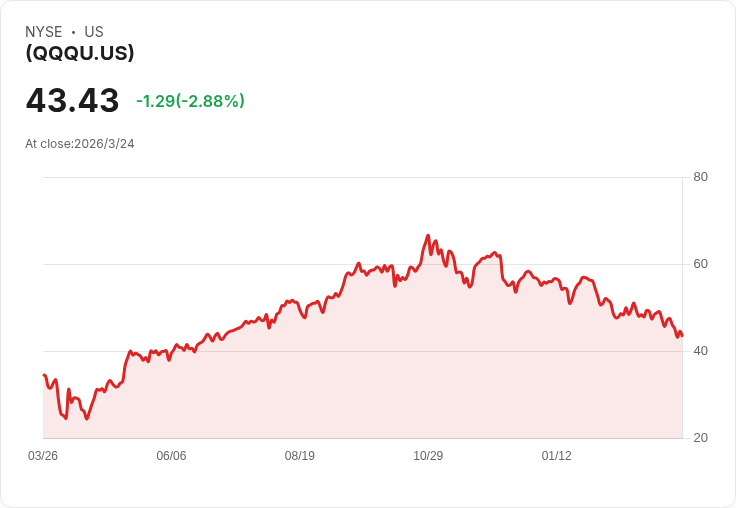736x508 pixels.
Task: Click the -1.29(-2.88%) price change
Action: pyautogui.click(x=190, y=101)
